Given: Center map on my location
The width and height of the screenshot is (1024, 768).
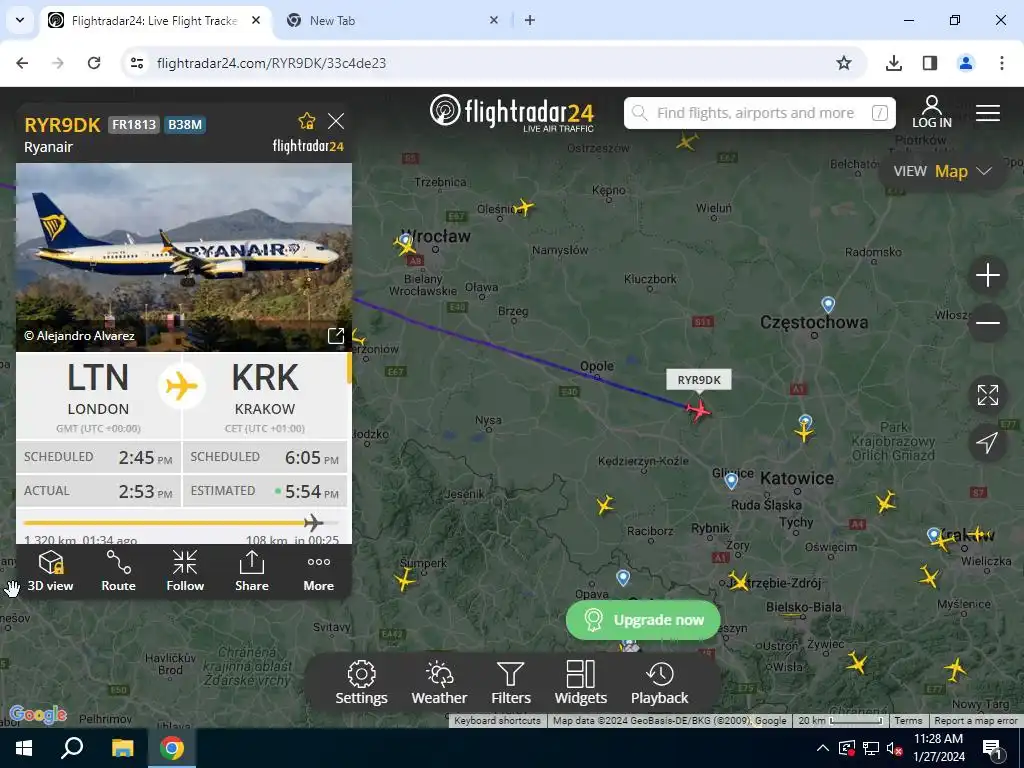Looking at the screenshot, I should click(987, 443).
